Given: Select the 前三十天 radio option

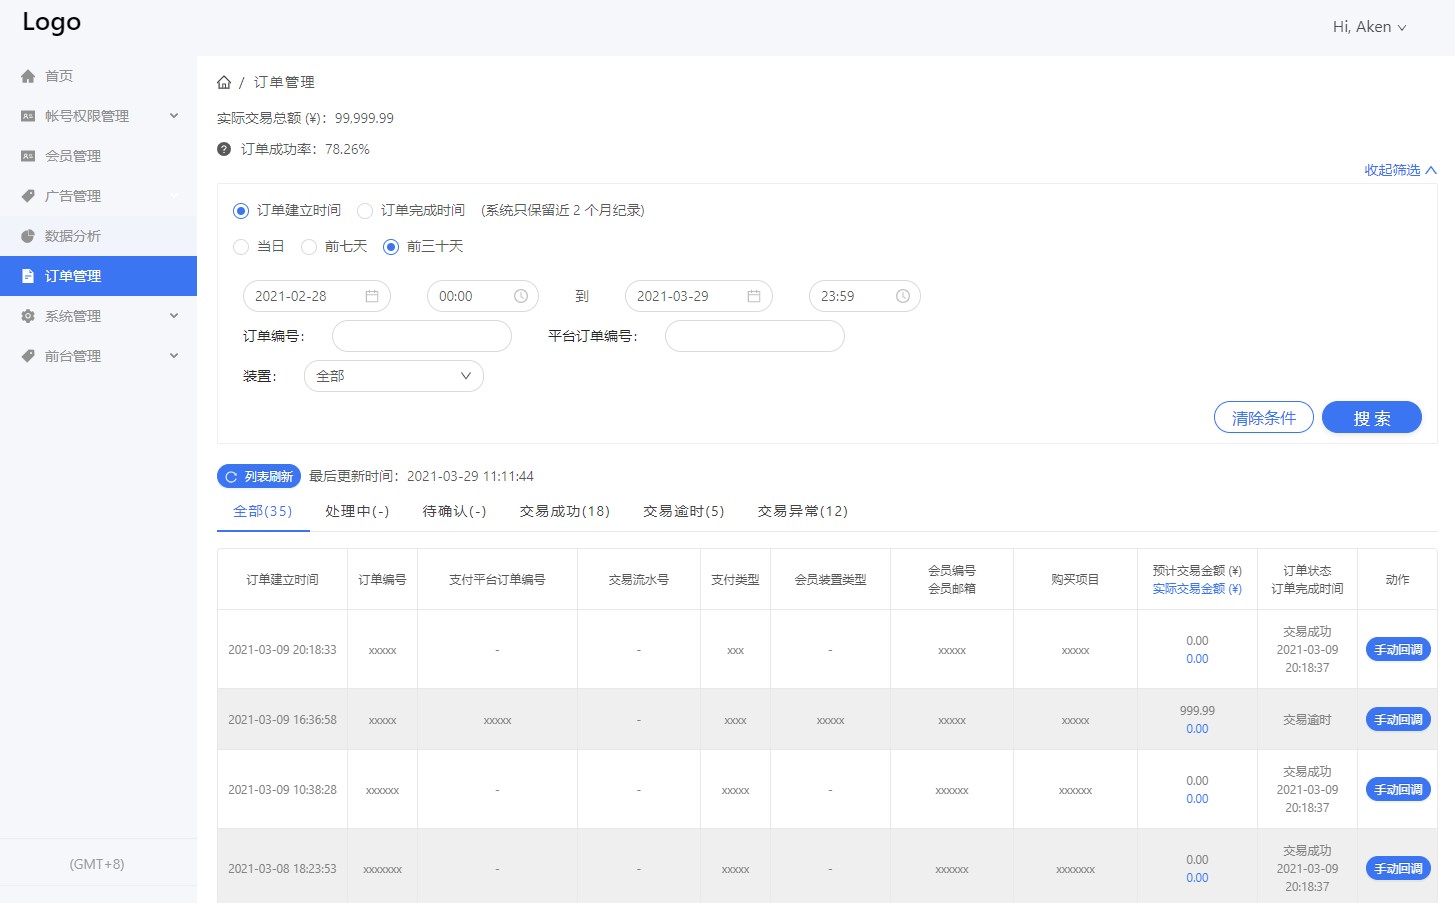Looking at the screenshot, I should pos(391,247).
